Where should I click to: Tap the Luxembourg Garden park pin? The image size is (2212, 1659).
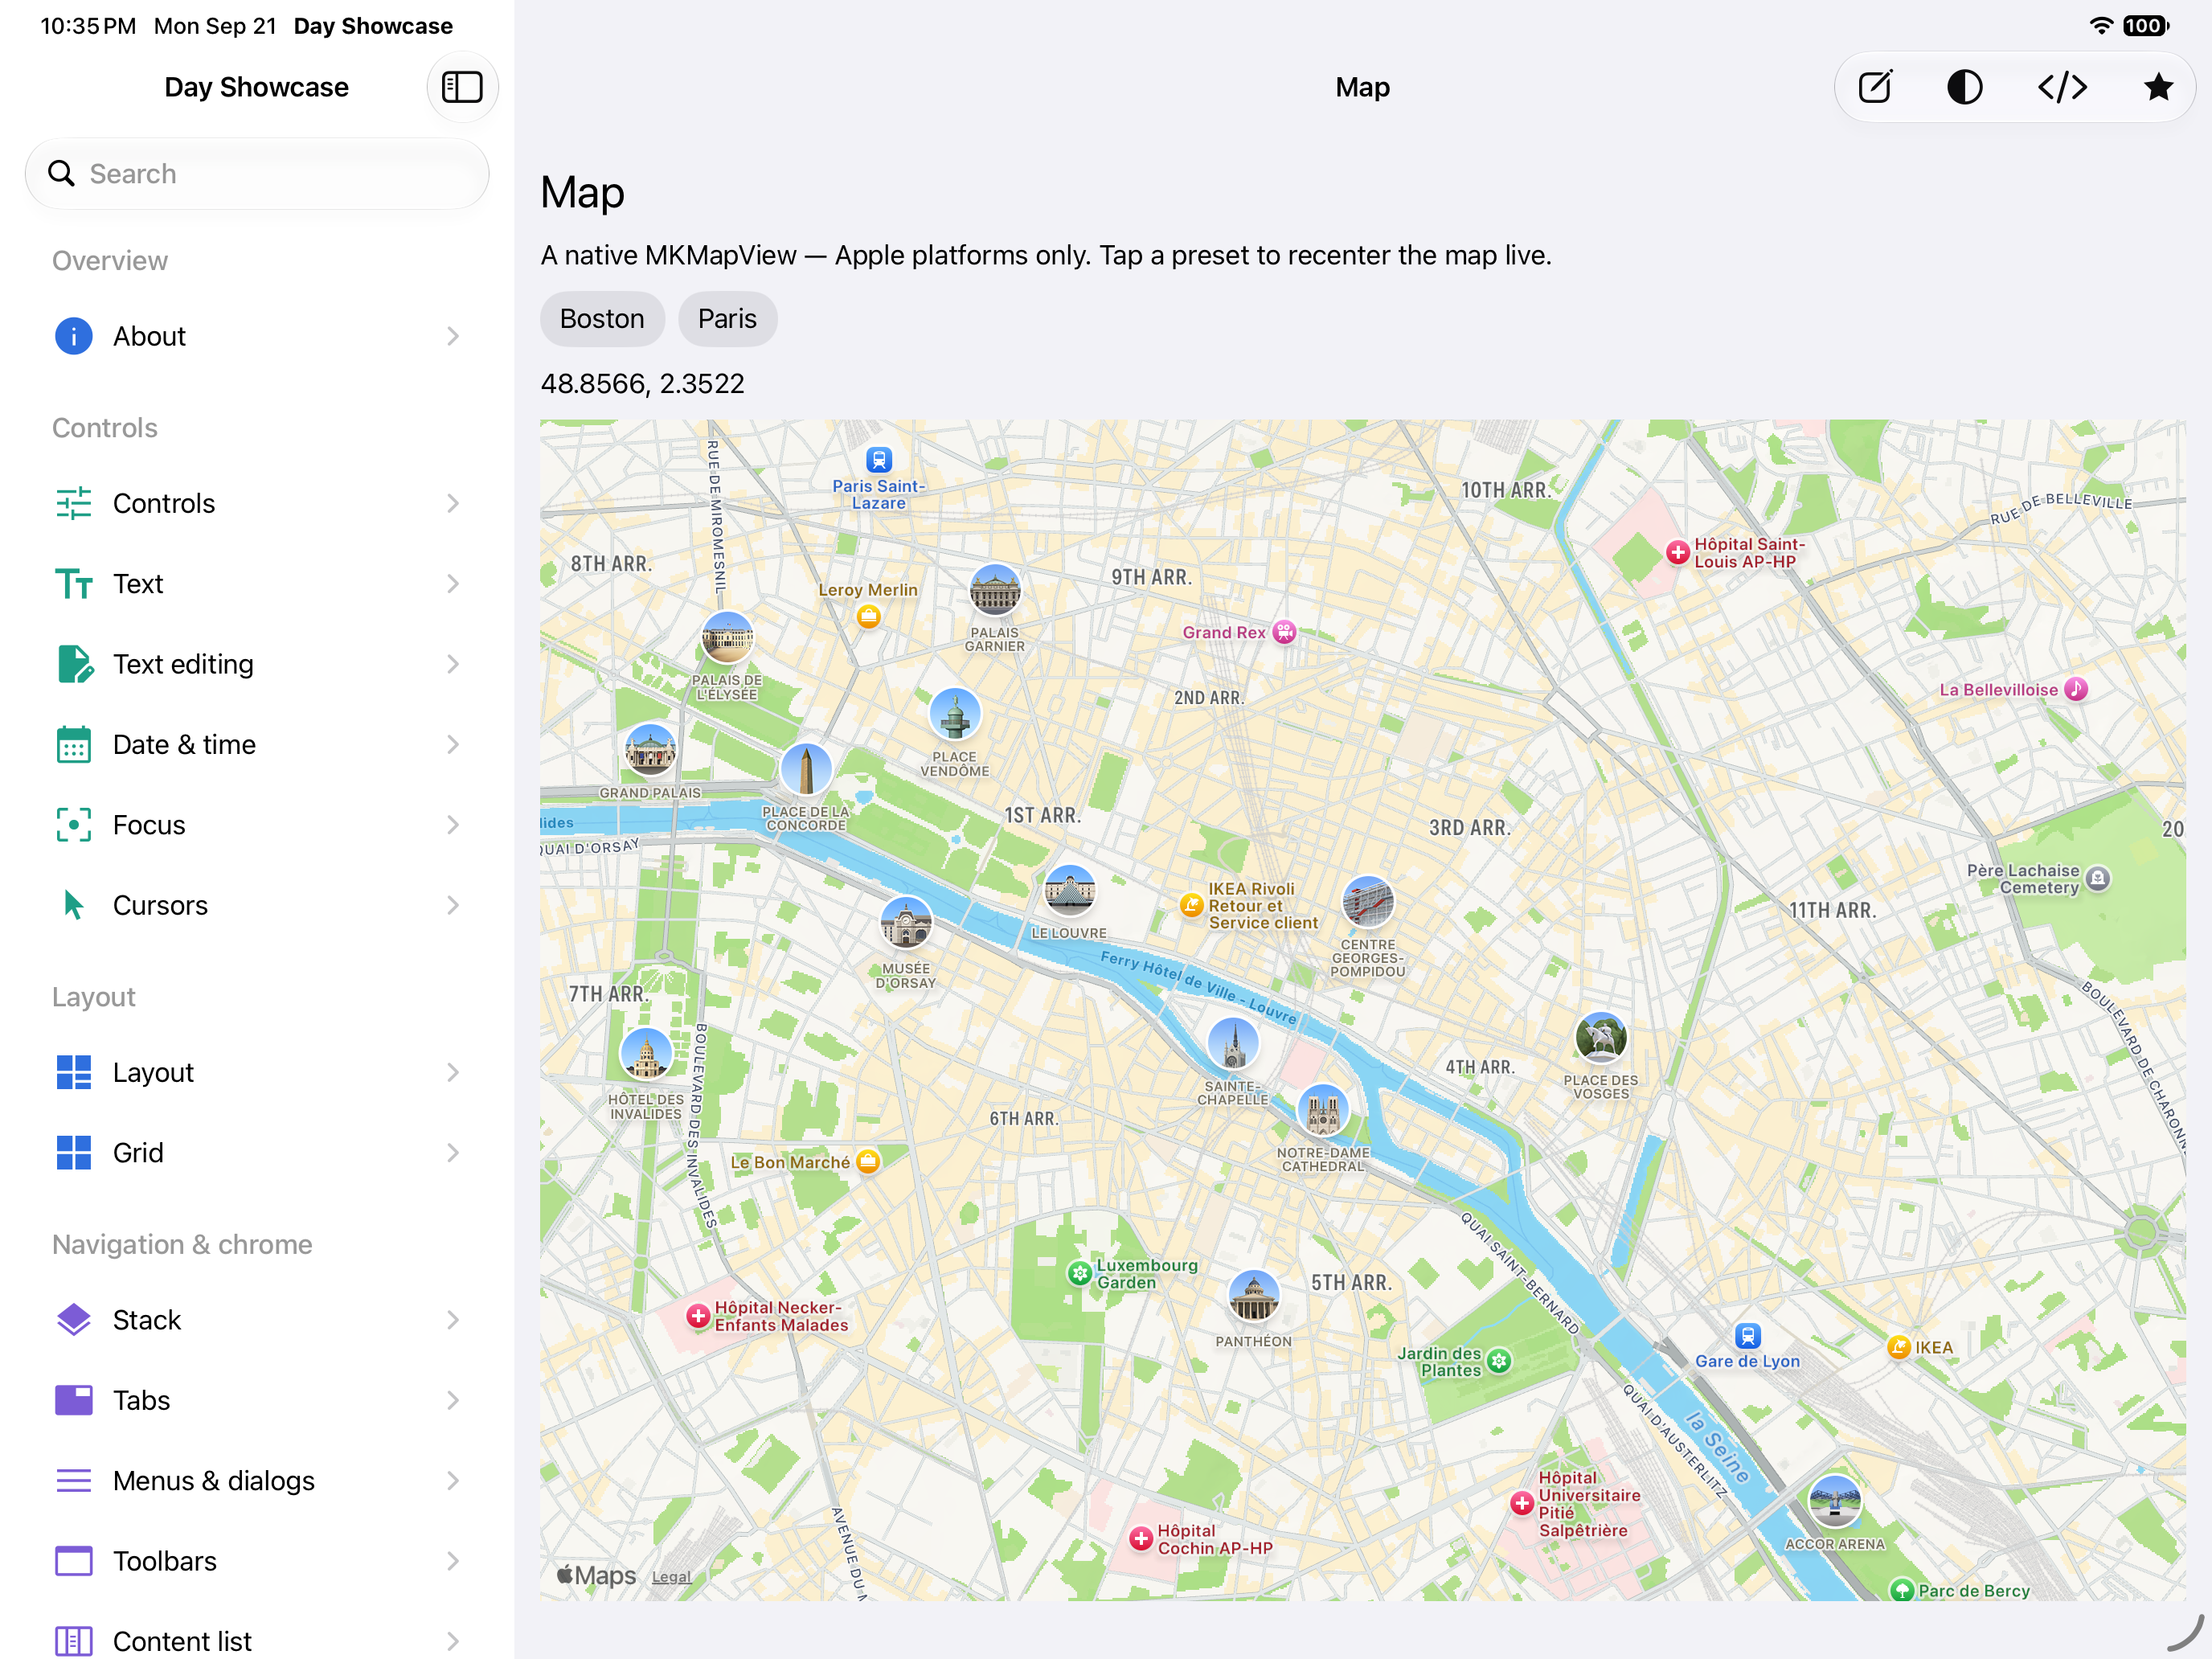(1079, 1274)
